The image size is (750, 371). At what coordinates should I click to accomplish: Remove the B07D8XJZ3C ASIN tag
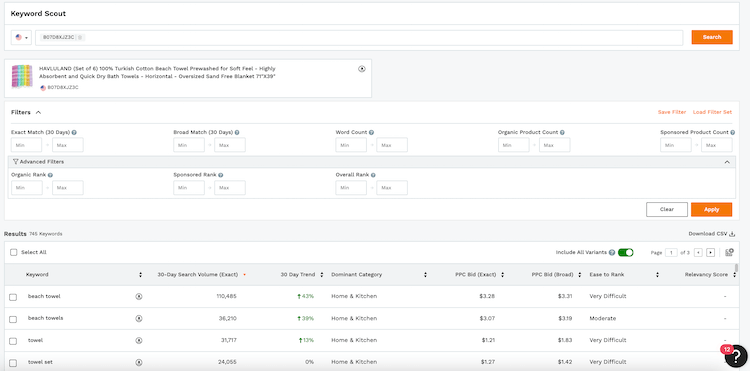(x=80, y=37)
